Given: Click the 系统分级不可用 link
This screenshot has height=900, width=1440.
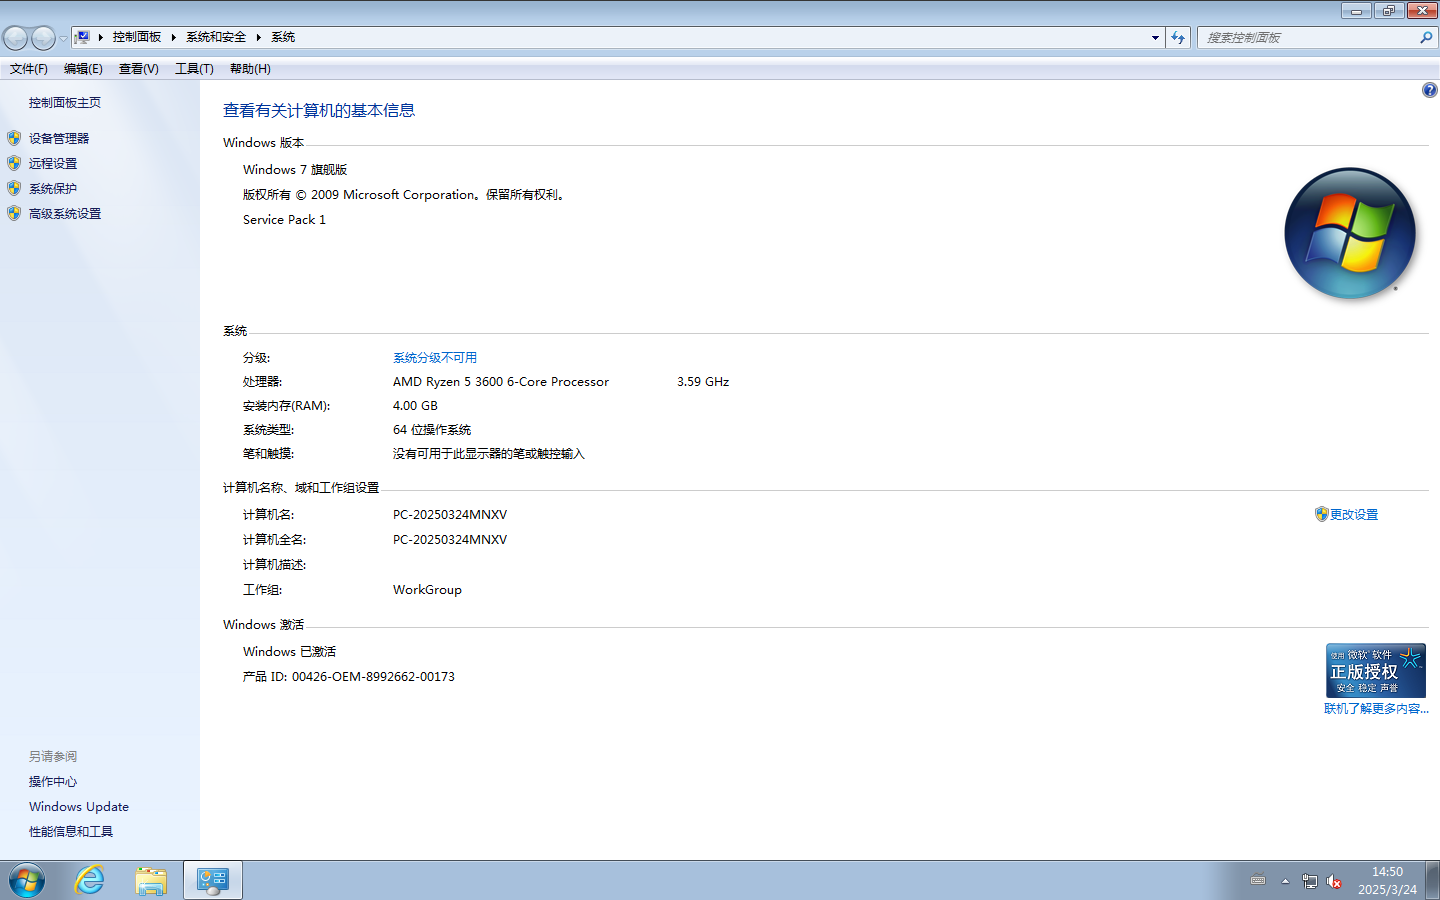Looking at the screenshot, I should pos(434,358).
